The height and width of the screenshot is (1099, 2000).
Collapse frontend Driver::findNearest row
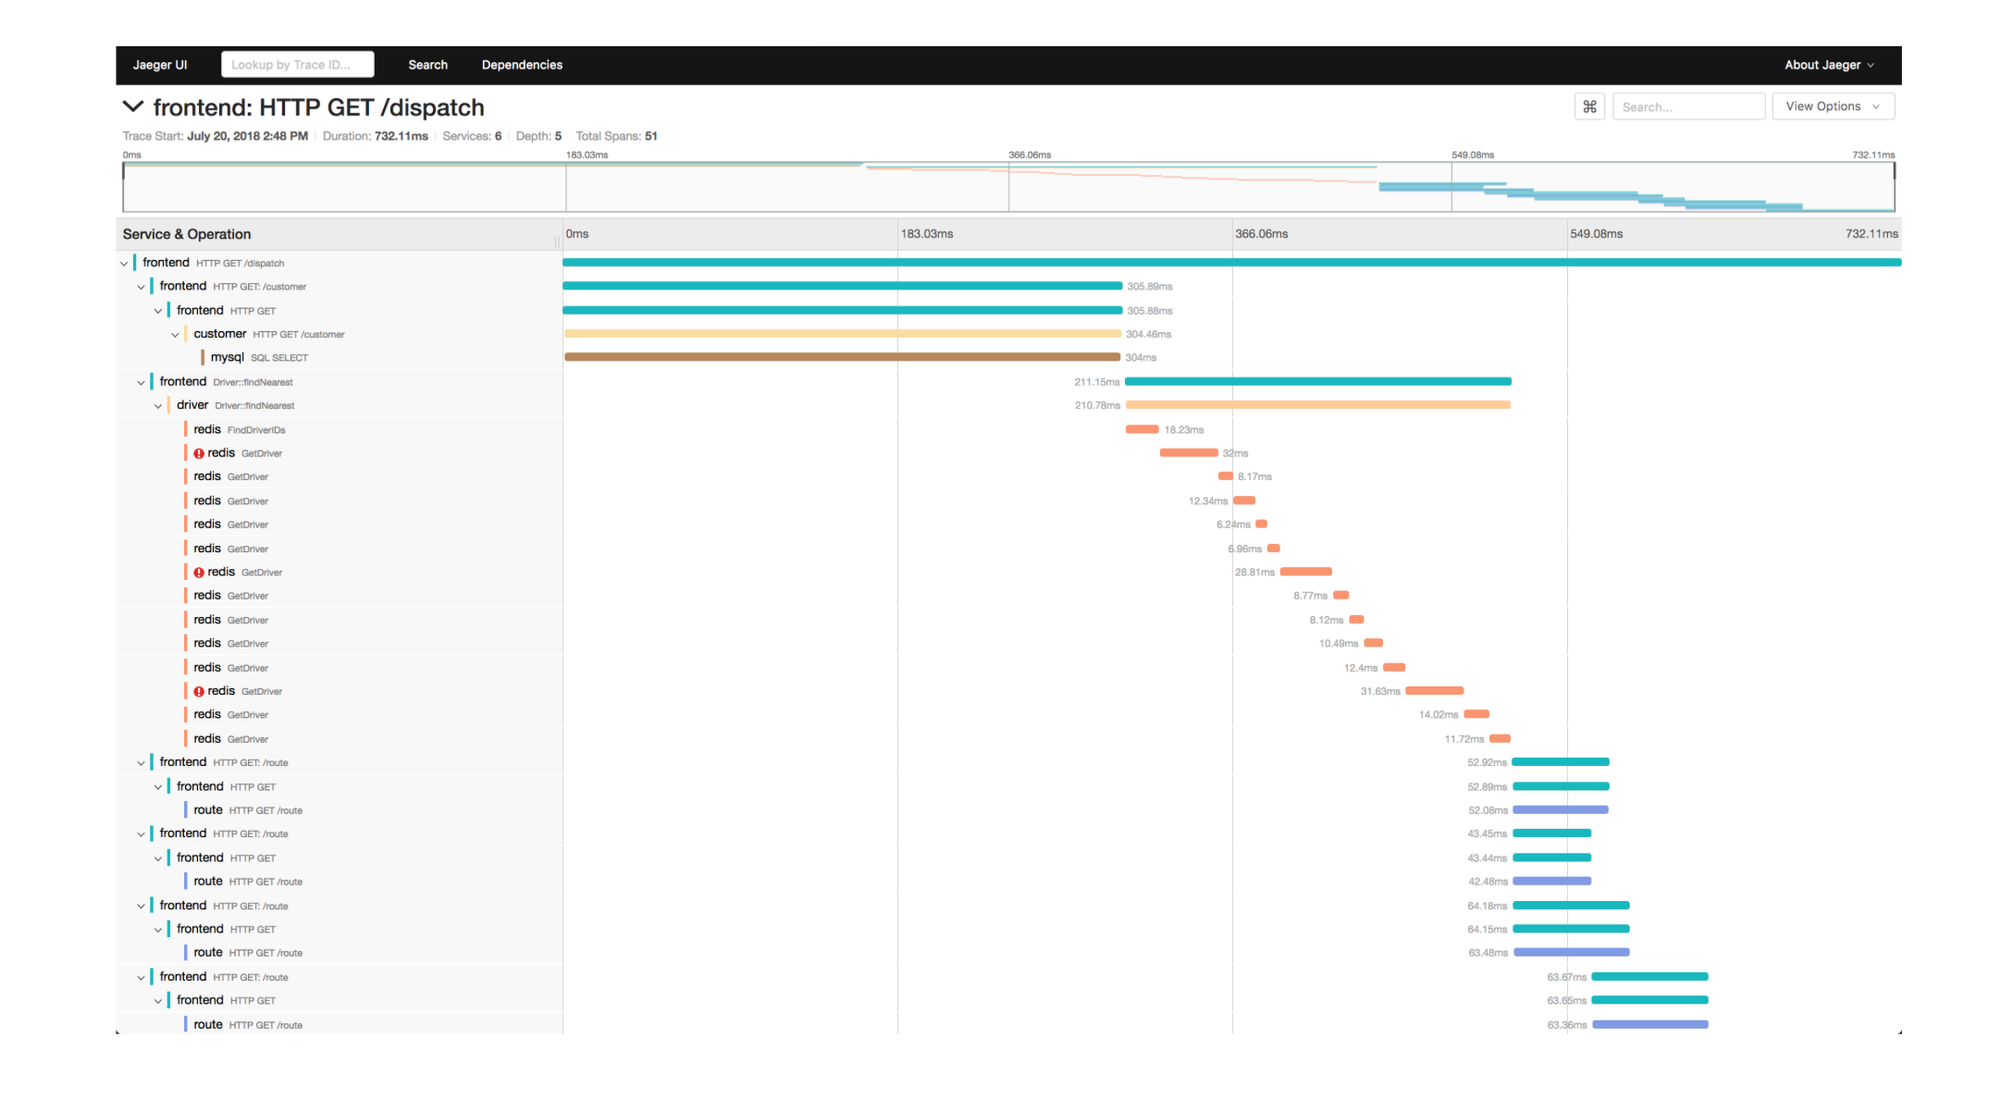[141, 382]
